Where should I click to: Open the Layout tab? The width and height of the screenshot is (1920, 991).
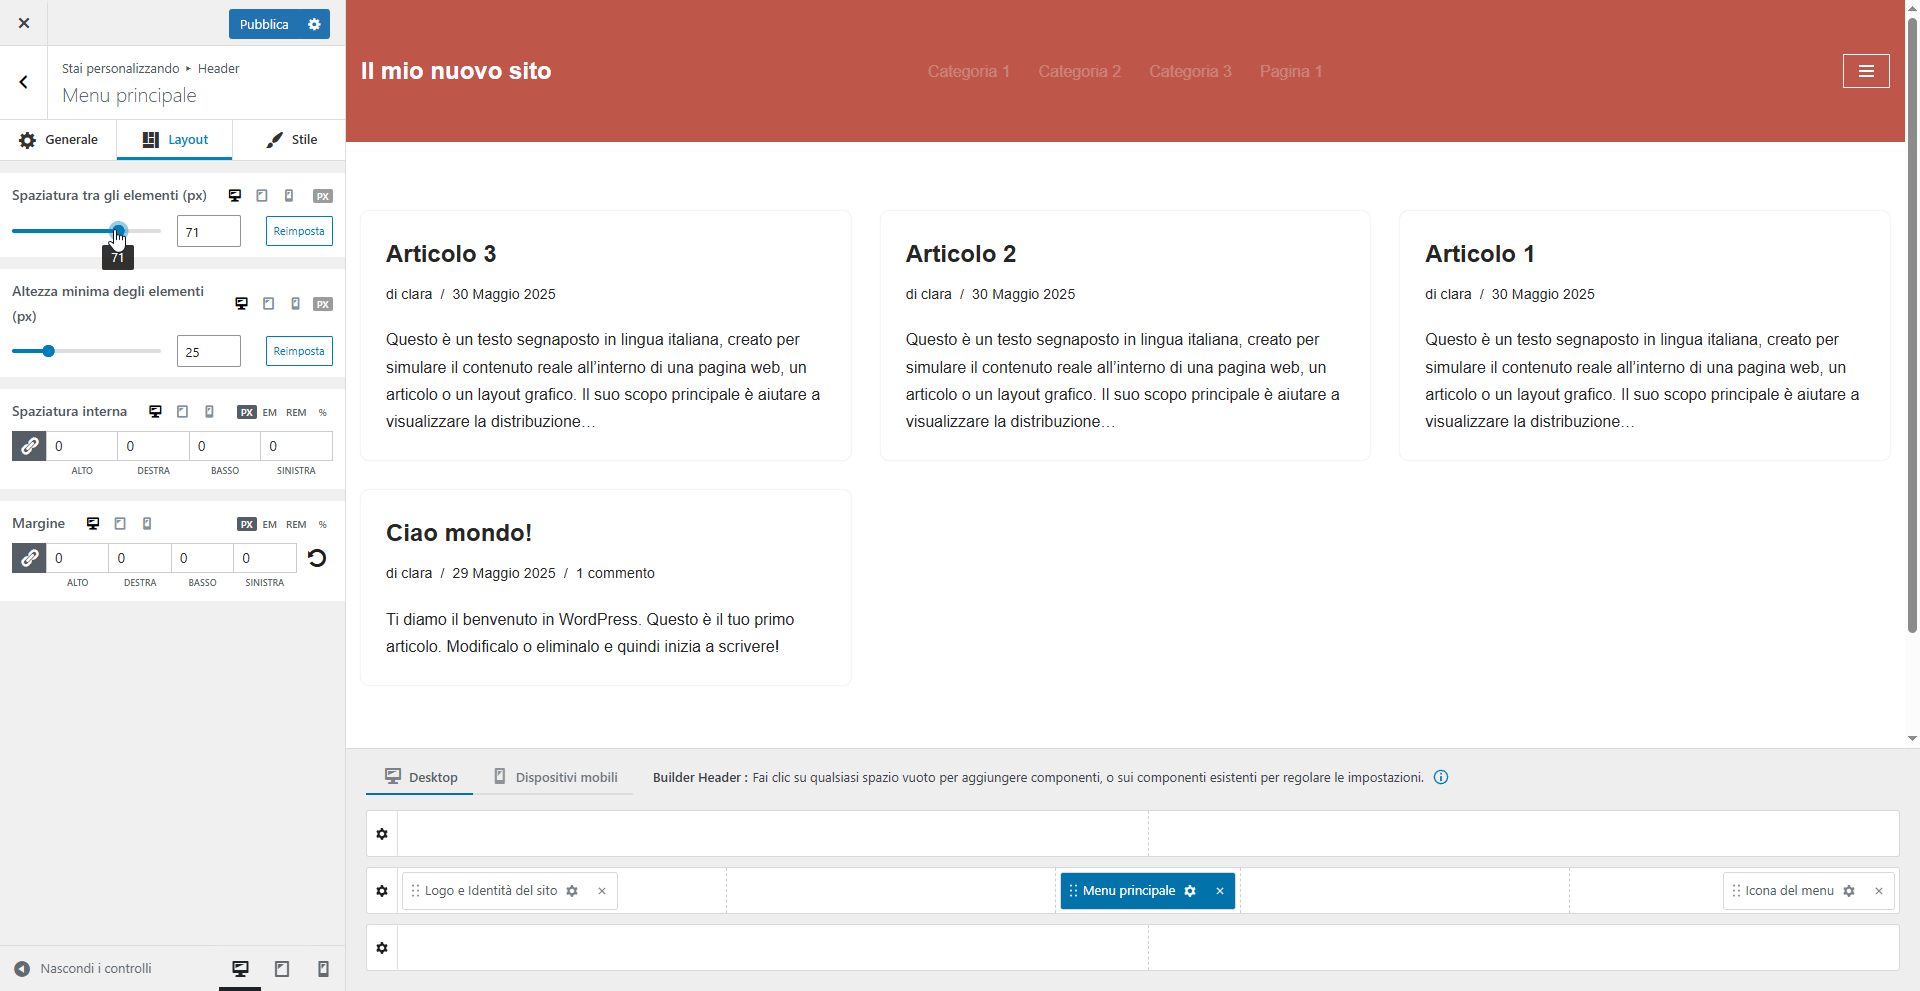[175, 140]
